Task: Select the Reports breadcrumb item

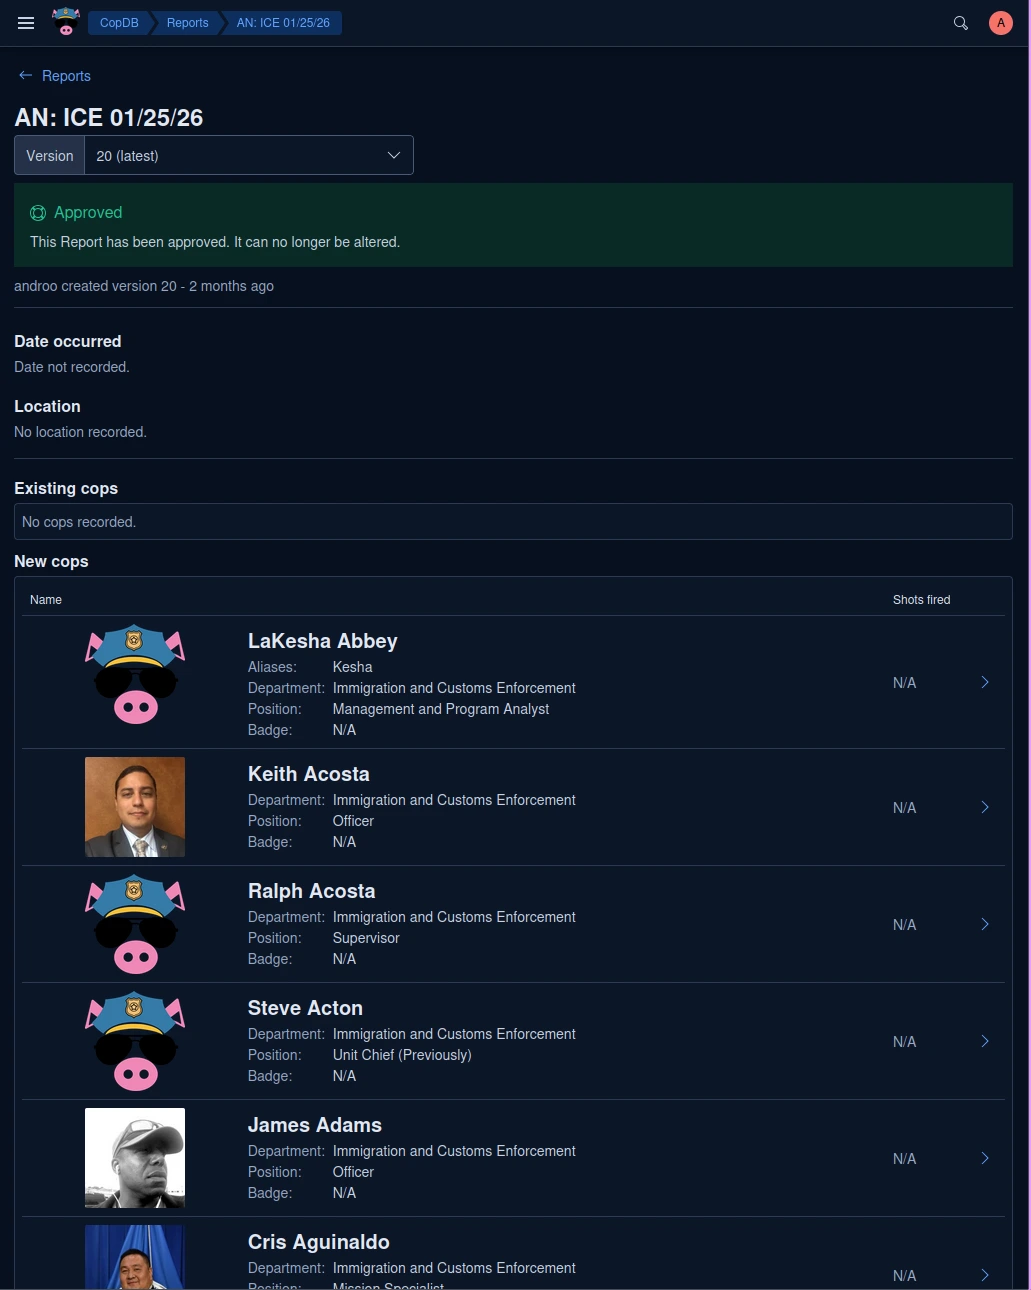Action: (x=187, y=22)
